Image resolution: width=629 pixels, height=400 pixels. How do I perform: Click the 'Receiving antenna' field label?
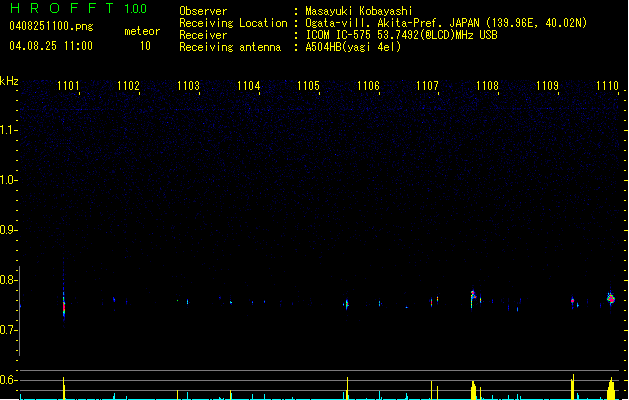tap(230, 47)
